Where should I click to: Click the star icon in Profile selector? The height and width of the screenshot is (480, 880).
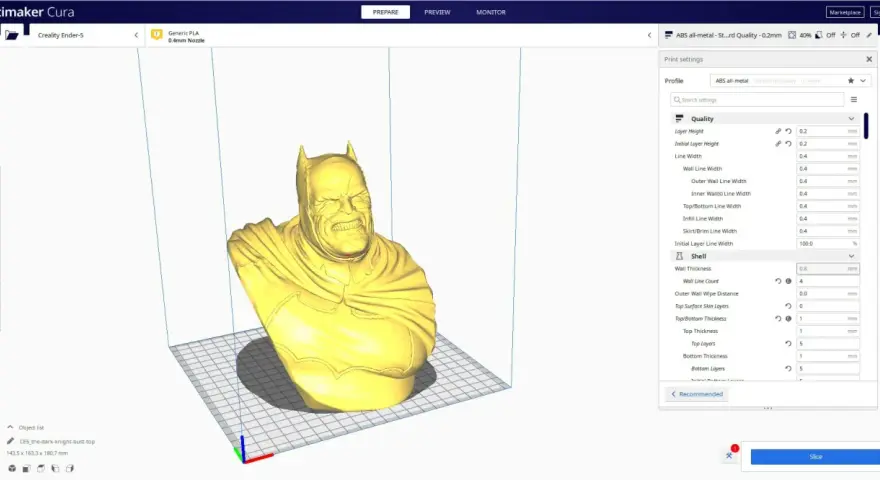pyautogui.click(x=851, y=81)
